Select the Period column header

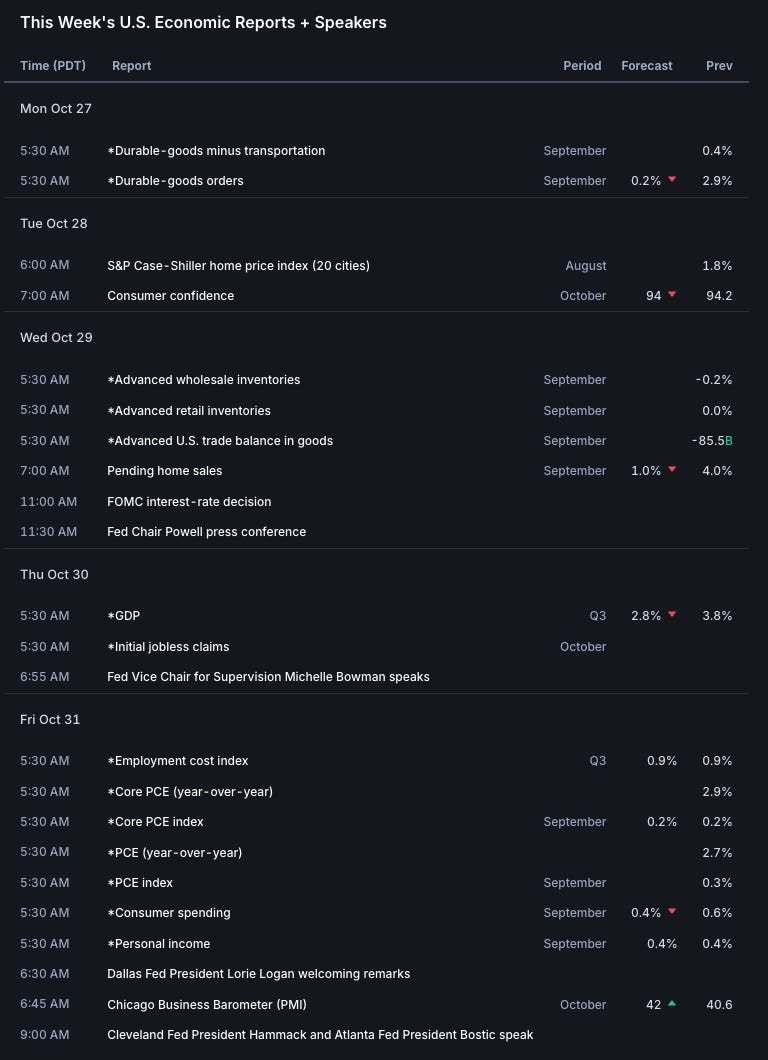tap(582, 66)
